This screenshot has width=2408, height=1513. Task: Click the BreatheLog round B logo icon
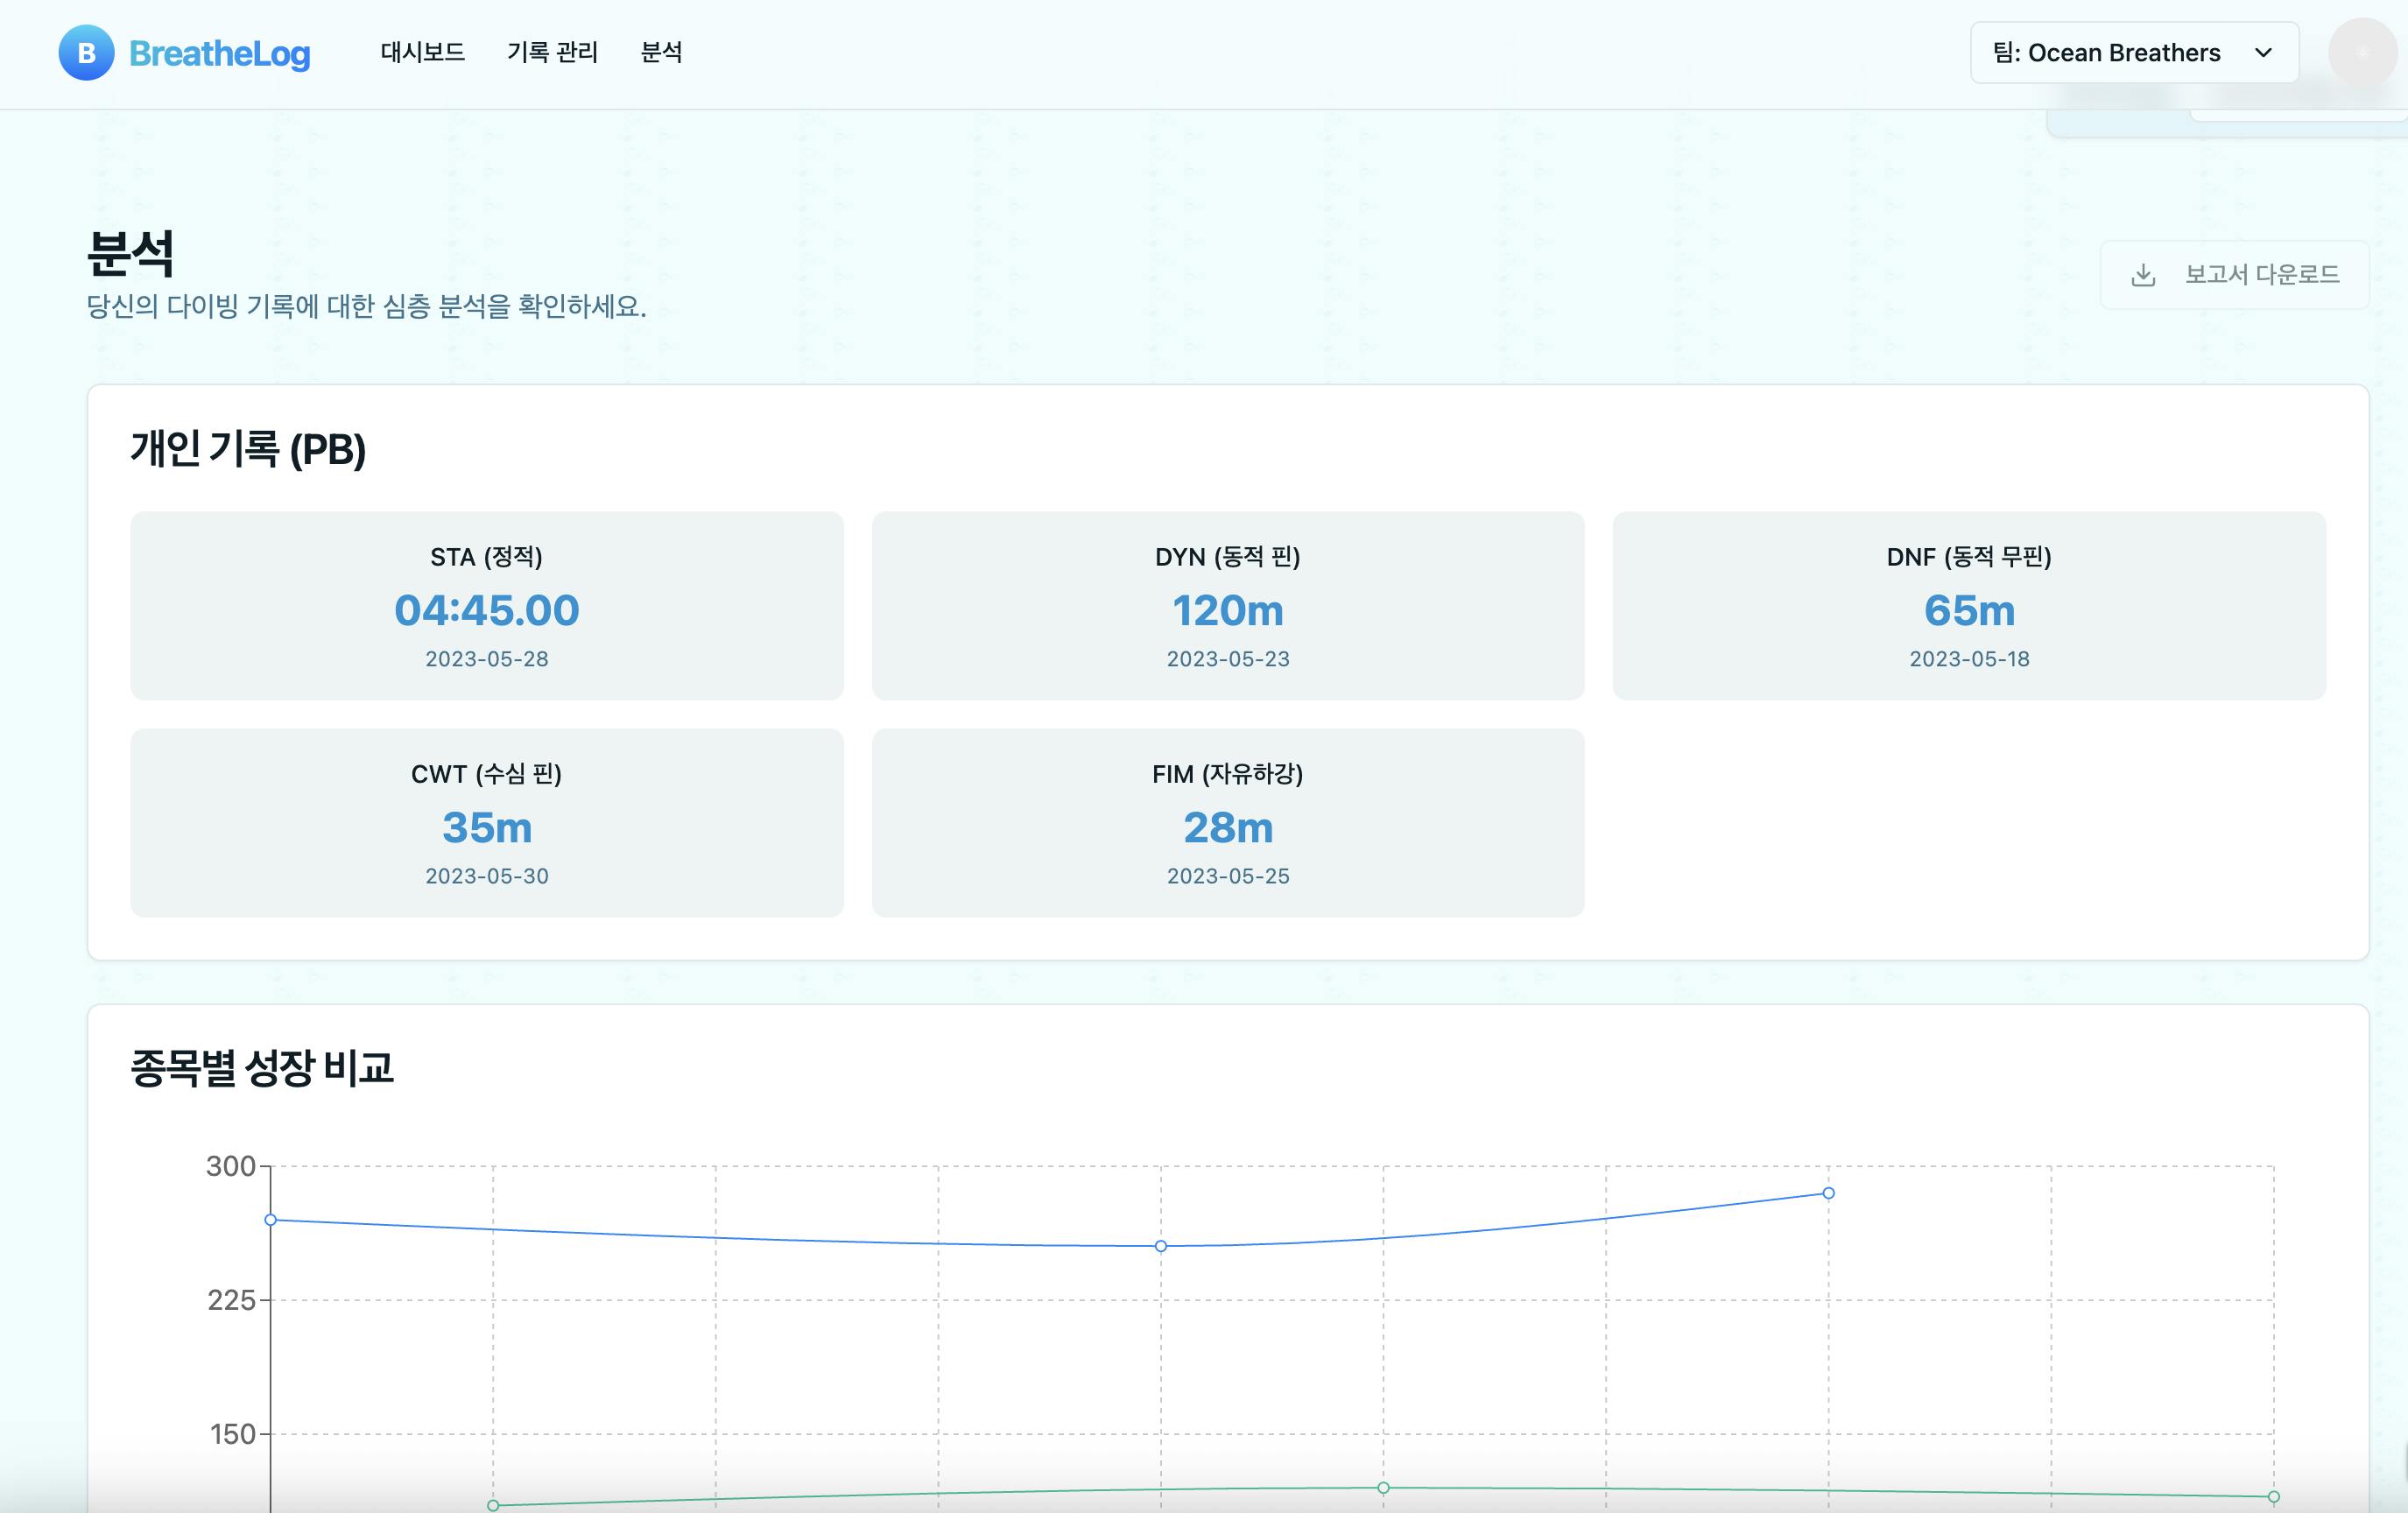86,53
